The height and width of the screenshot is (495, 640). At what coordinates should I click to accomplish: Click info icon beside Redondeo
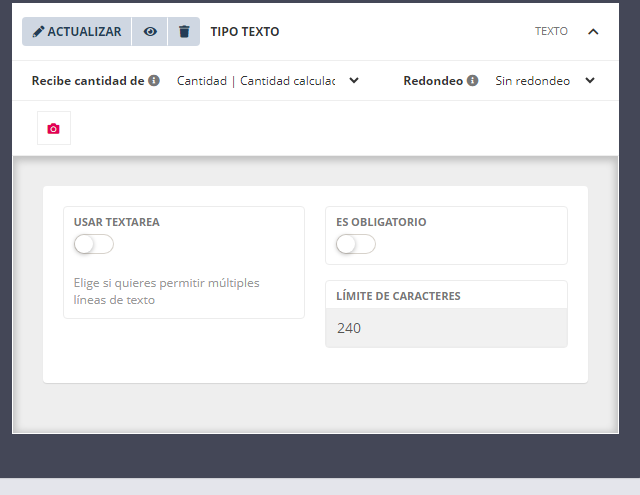pyautogui.click(x=472, y=81)
